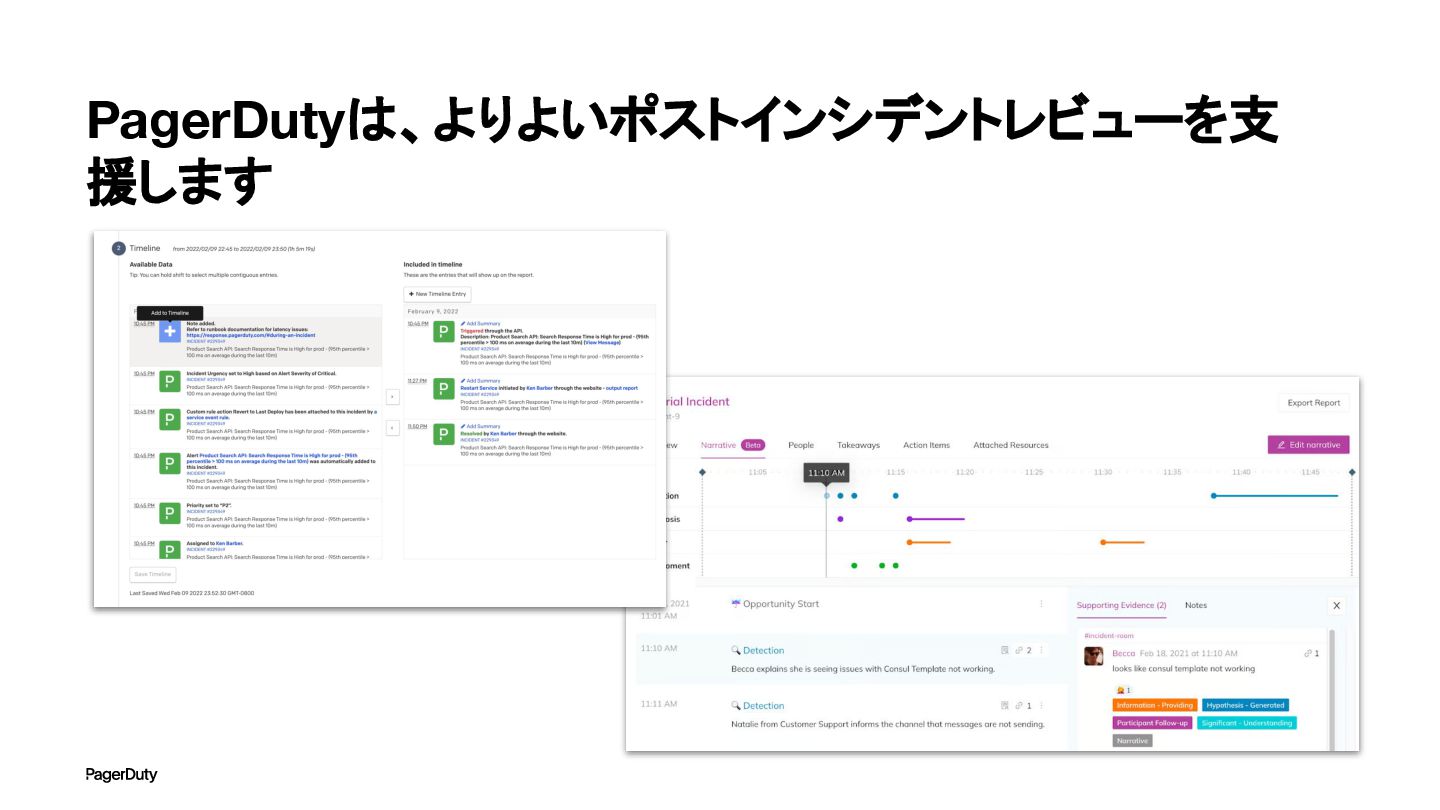Click the P icon beside the Resolved by Ken Barber entry
The image size is (1440, 810).
click(444, 435)
